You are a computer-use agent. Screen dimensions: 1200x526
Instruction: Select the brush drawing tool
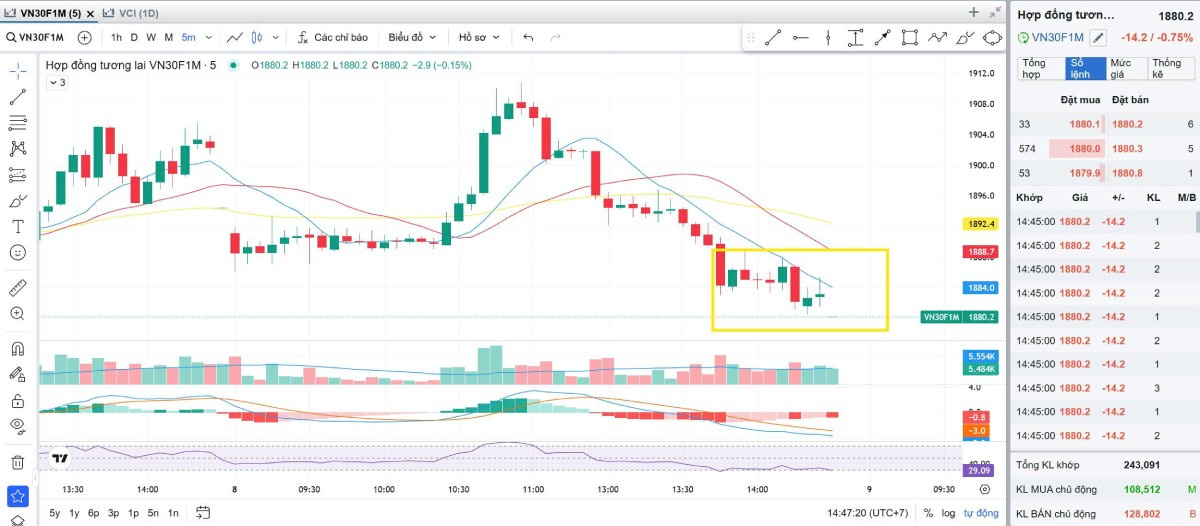[x=17, y=200]
